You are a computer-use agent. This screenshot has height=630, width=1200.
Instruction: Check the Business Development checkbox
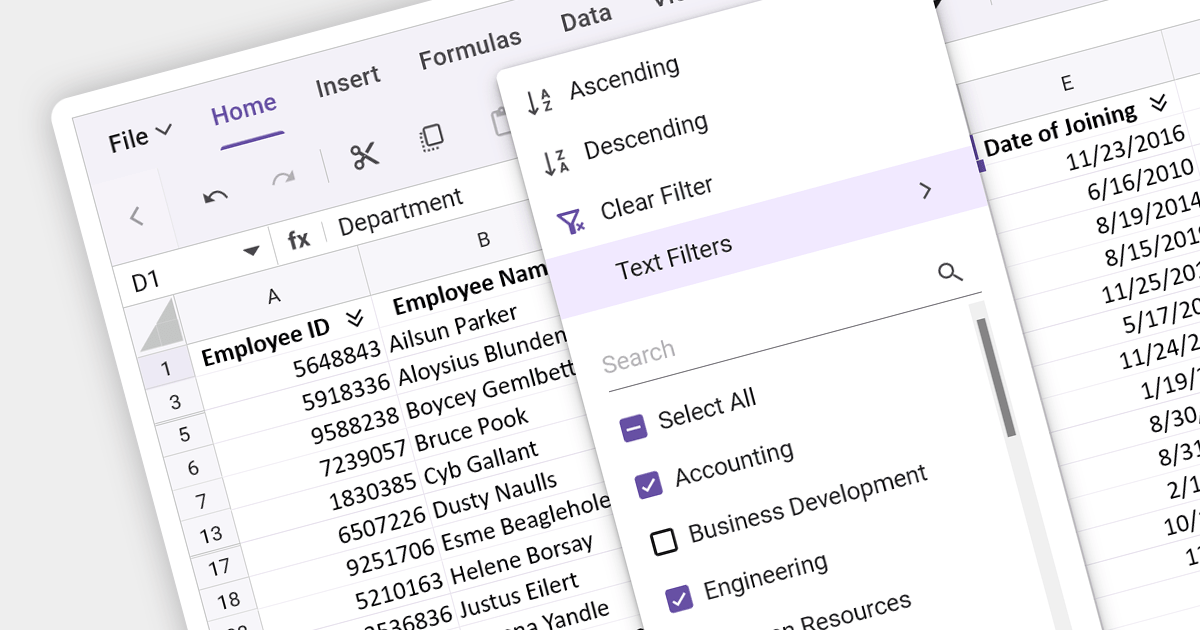pyautogui.click(x=664, y=542)
